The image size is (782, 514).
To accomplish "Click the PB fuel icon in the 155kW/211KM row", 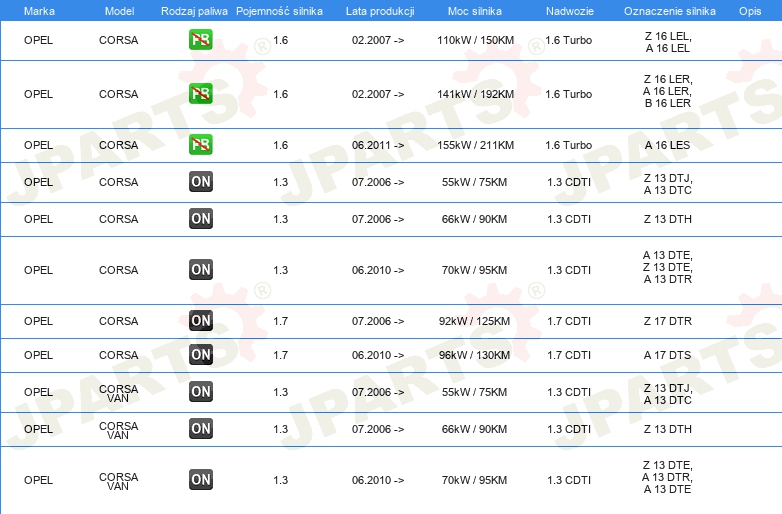I will pyautogui.click(x=201, y=145).
